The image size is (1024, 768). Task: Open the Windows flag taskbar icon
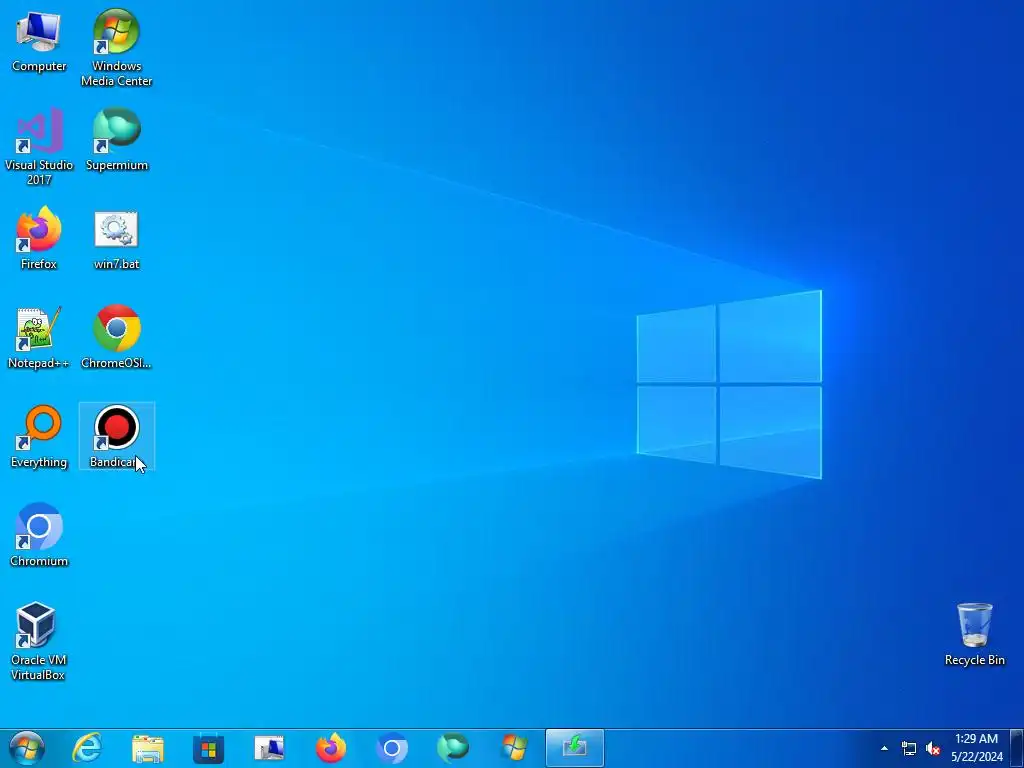coord(514,748)
